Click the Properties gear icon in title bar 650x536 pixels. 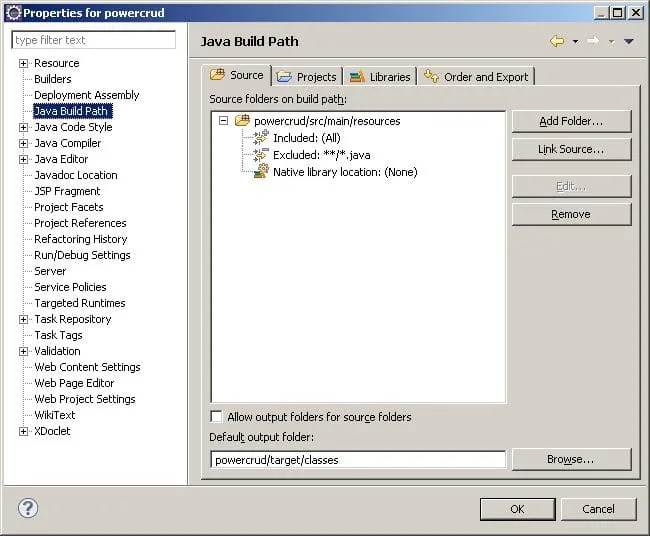[13, 13]
